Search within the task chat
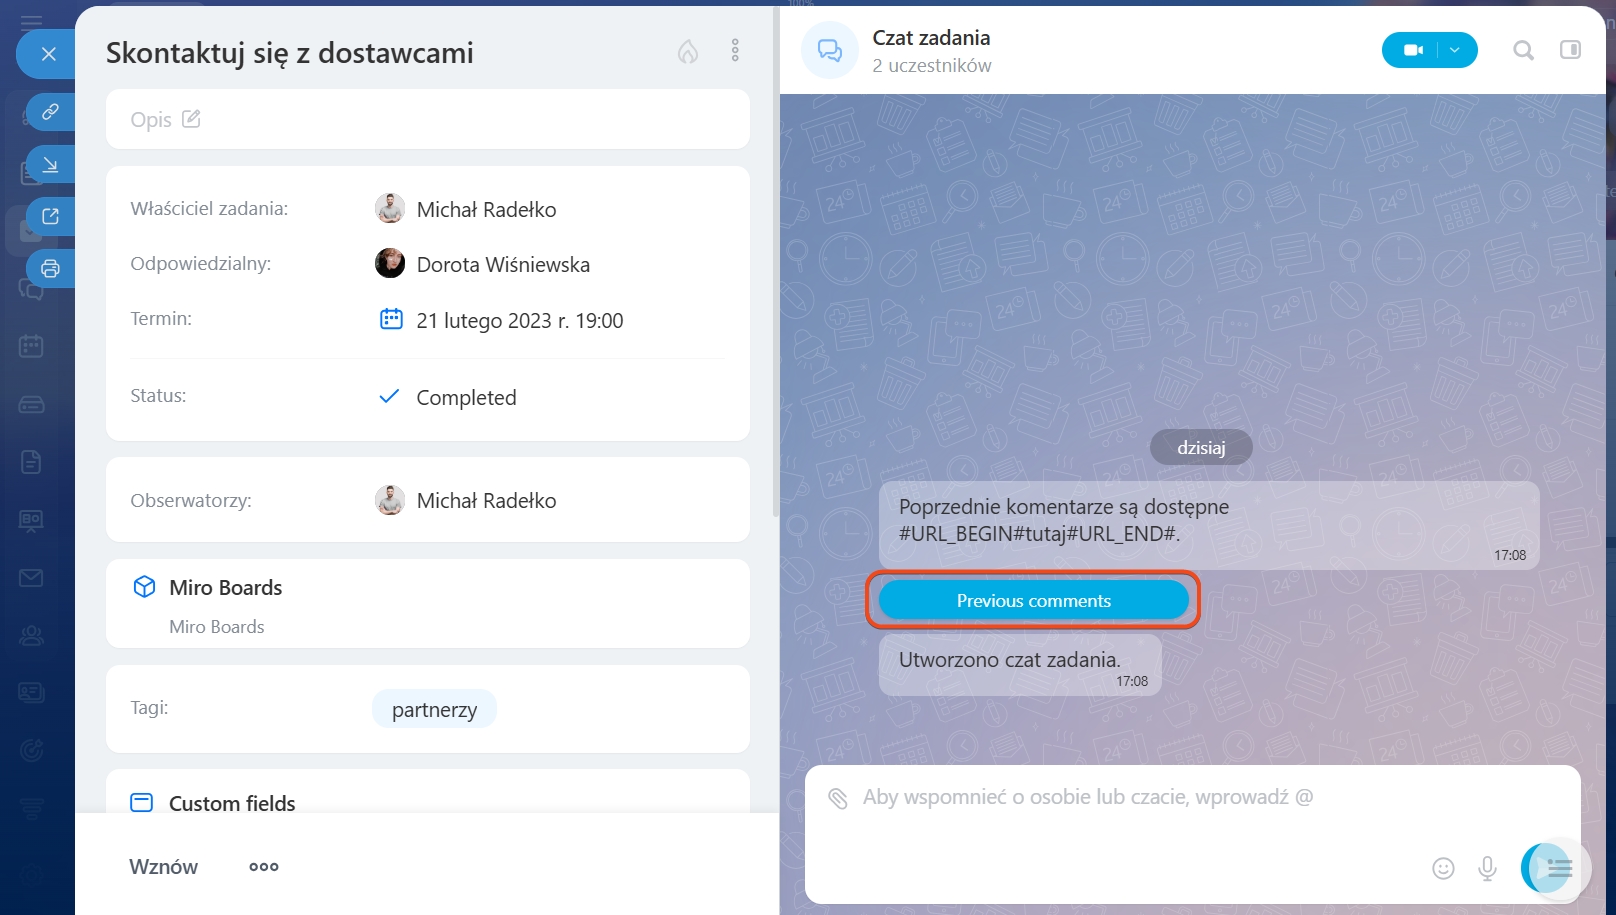The width and height of the screenshot is (1616, 915). coord(1523,50)
